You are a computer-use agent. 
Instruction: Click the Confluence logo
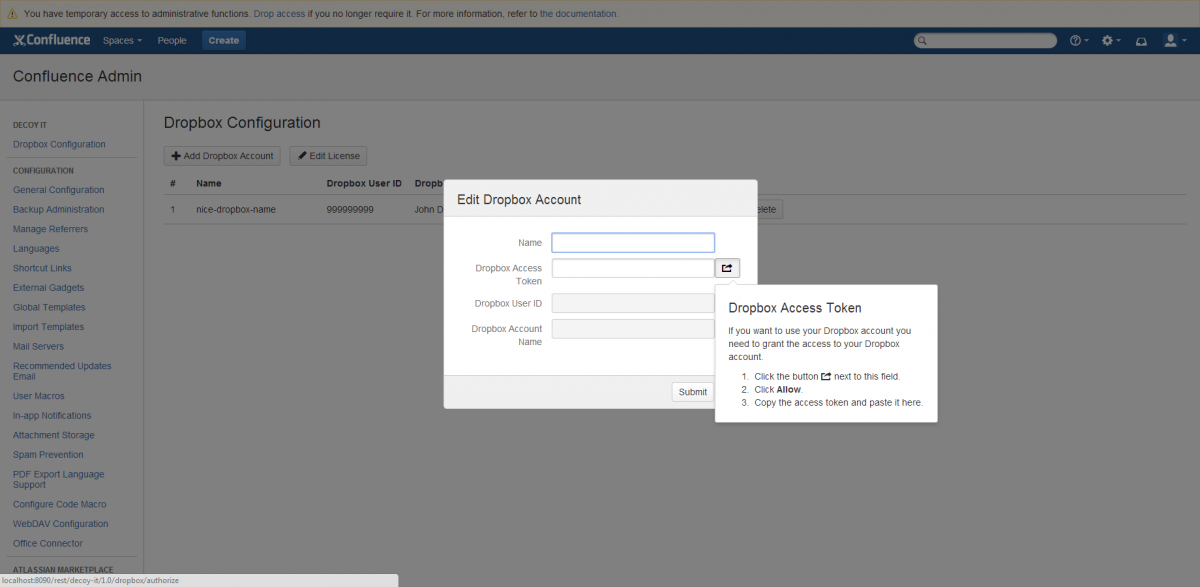tap(51, 40)
